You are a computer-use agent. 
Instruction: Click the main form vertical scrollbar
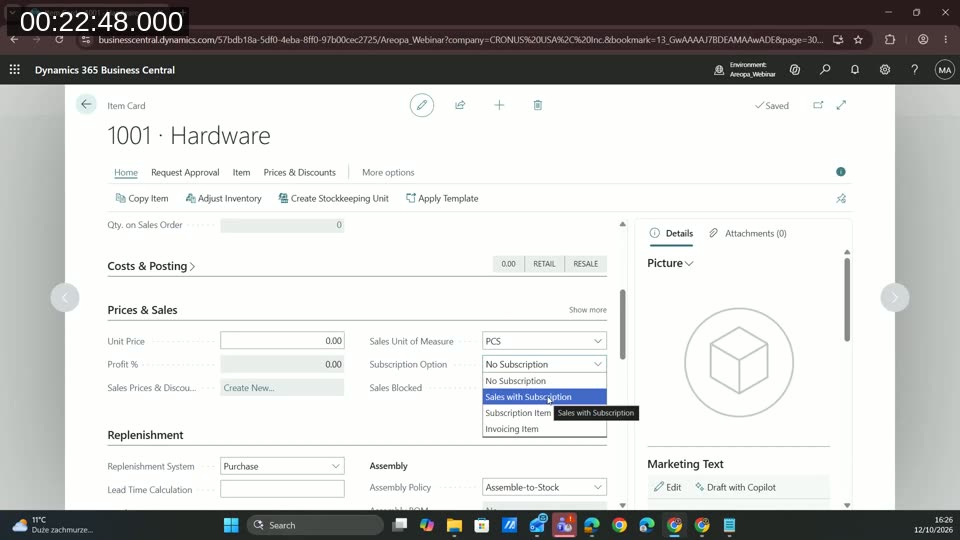[623, 324]
